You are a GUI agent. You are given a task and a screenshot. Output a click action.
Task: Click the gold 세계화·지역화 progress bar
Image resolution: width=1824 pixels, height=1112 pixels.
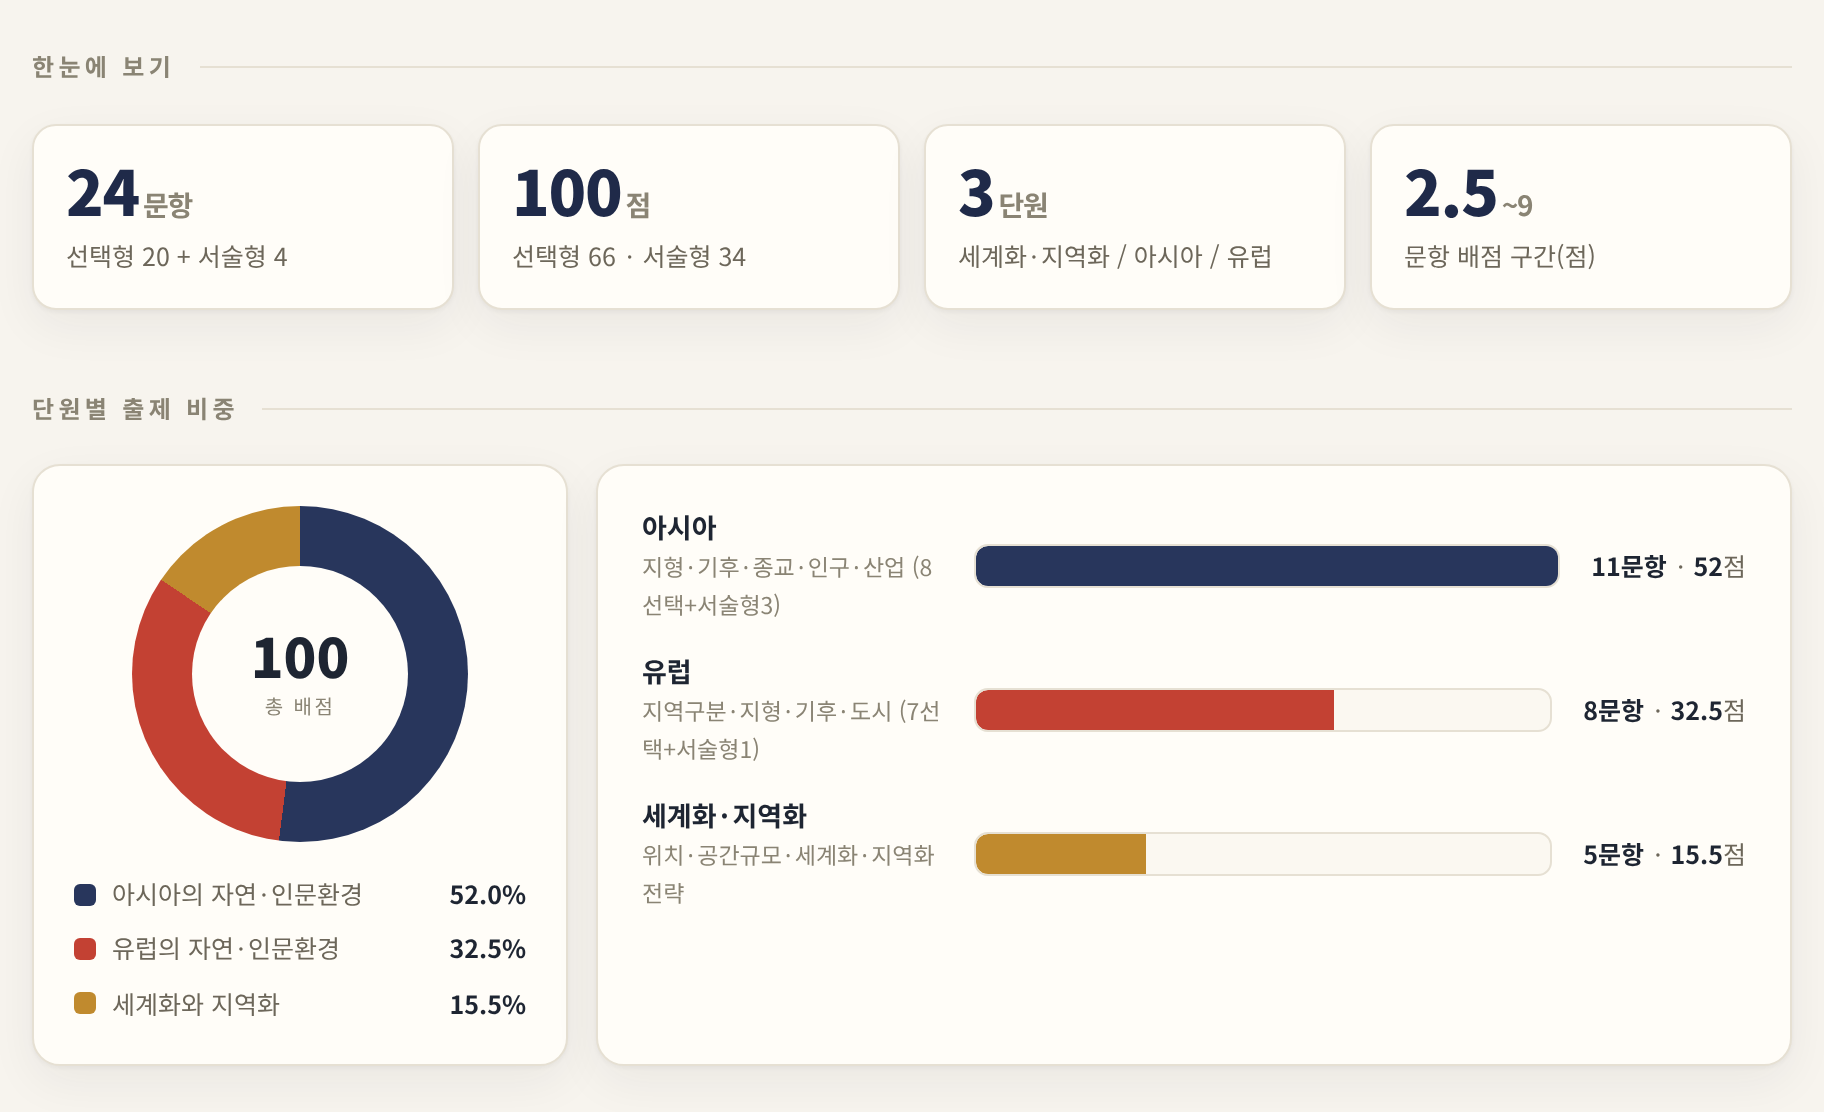click(x=1061, y=854)
